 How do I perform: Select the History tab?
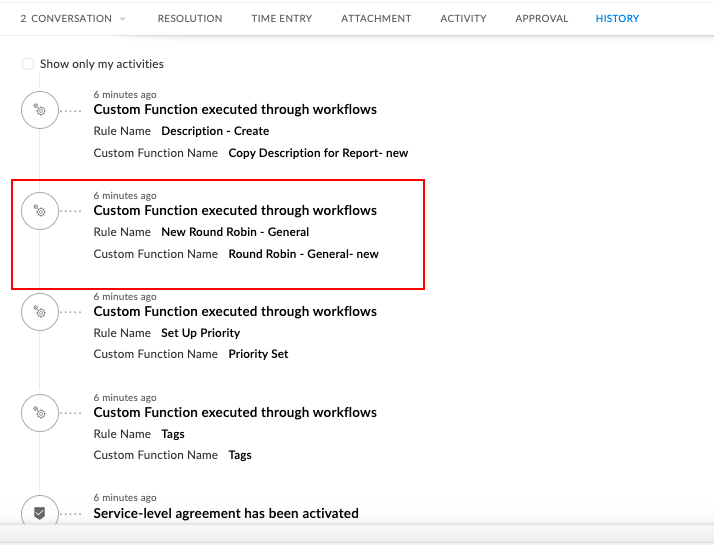(617, 18)
